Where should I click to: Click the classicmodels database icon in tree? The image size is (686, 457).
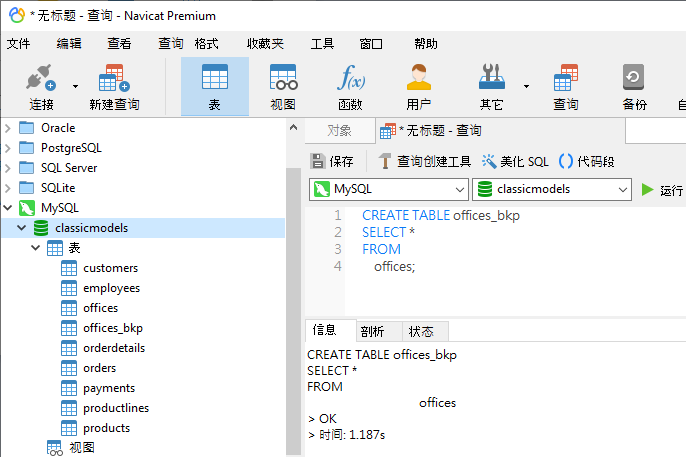41,228
